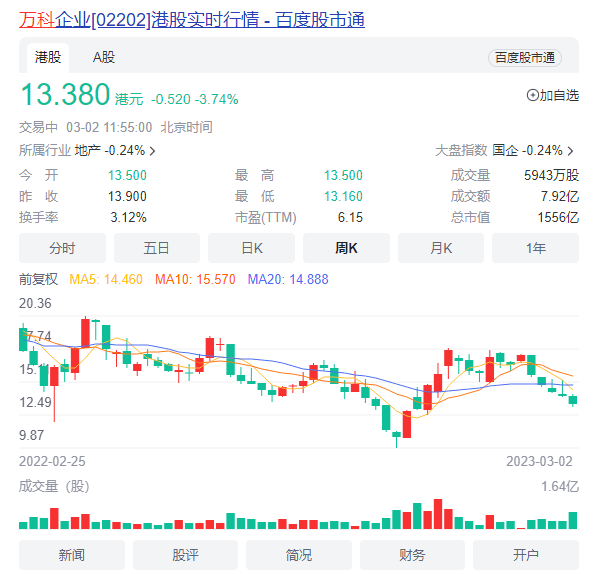The image size is (607, 574).
Task: Click the chart start date 2022-02-25
Action: point(52,461)
